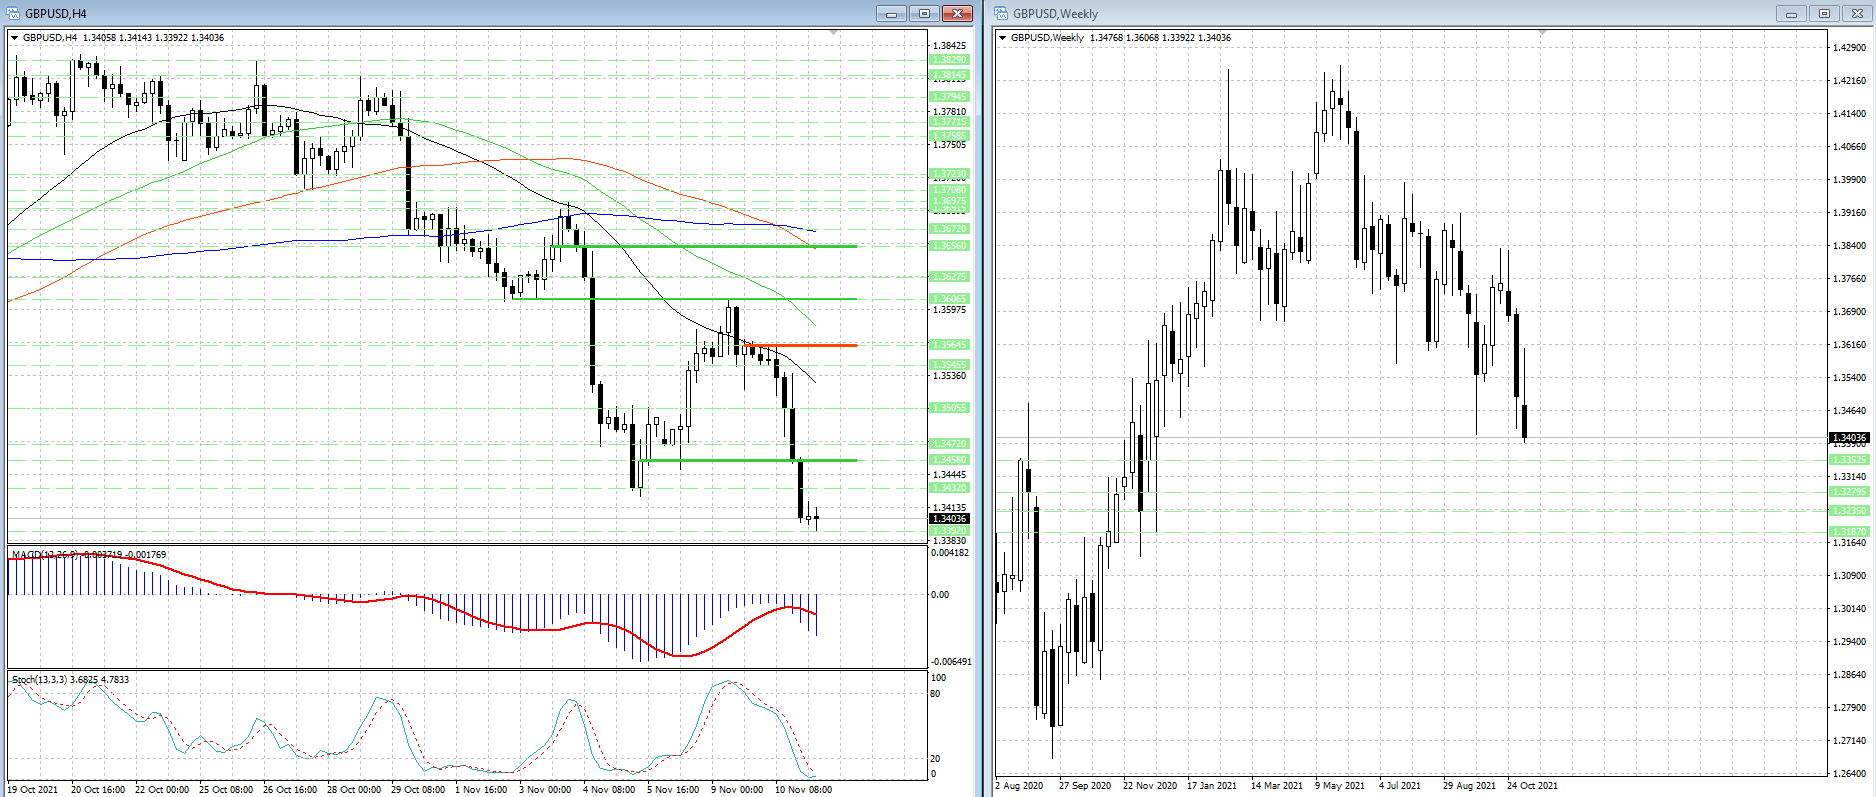Expand the GBPUSD,Weekly chart dropdown arrow

click(1003, 38)
